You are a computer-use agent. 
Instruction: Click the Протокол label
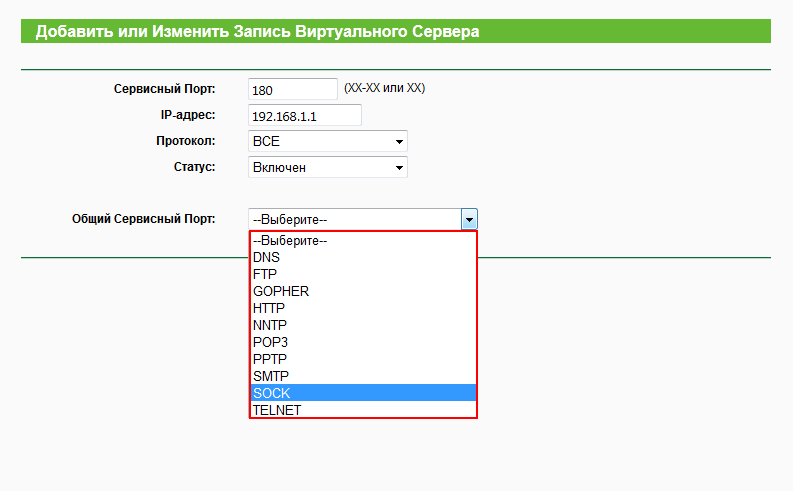(x=186, y=141)
